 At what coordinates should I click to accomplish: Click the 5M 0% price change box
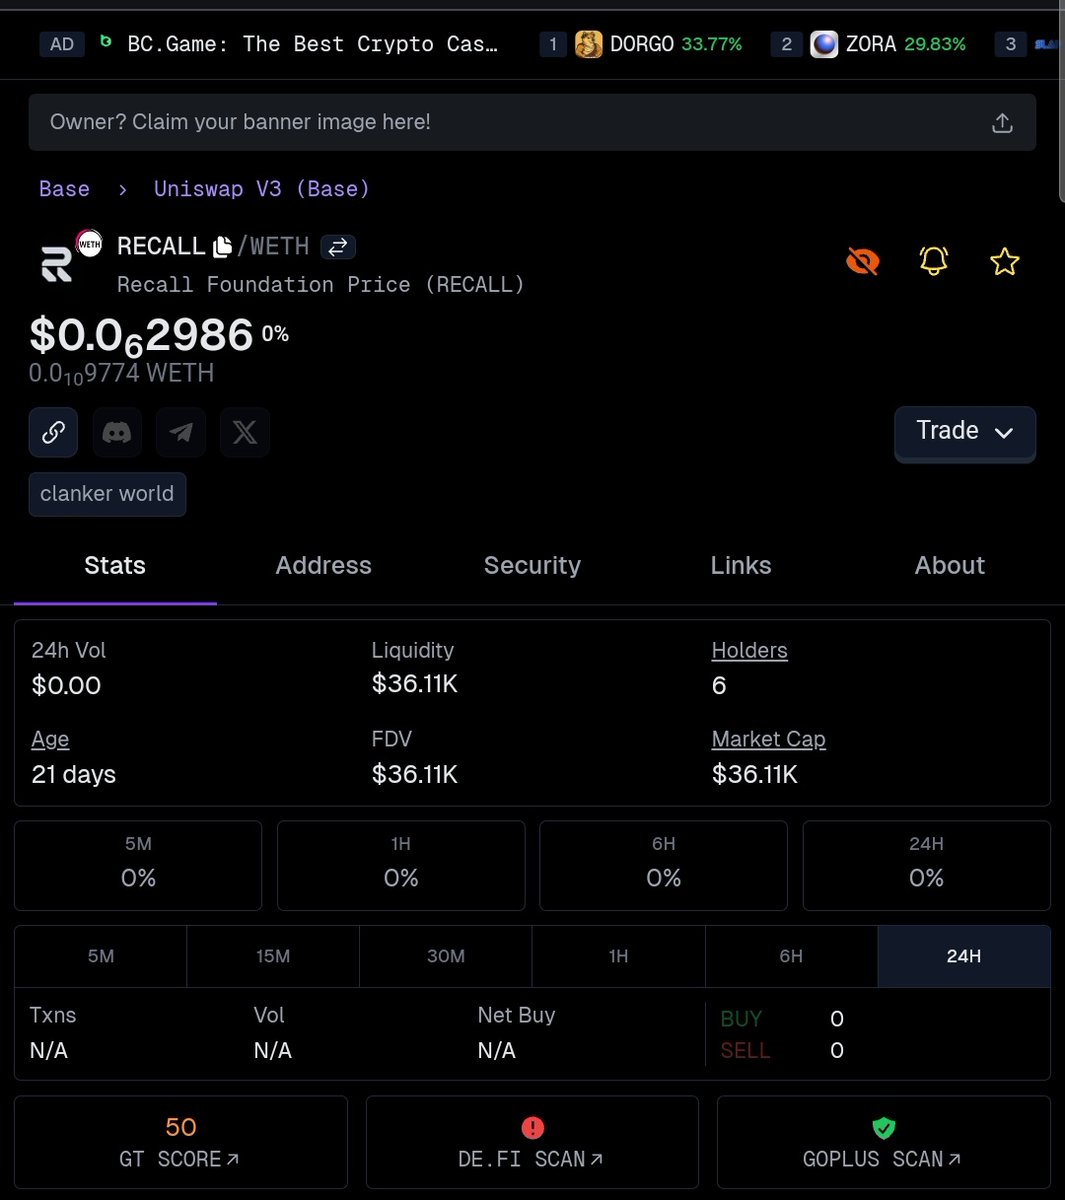click(x=138, y=866)
